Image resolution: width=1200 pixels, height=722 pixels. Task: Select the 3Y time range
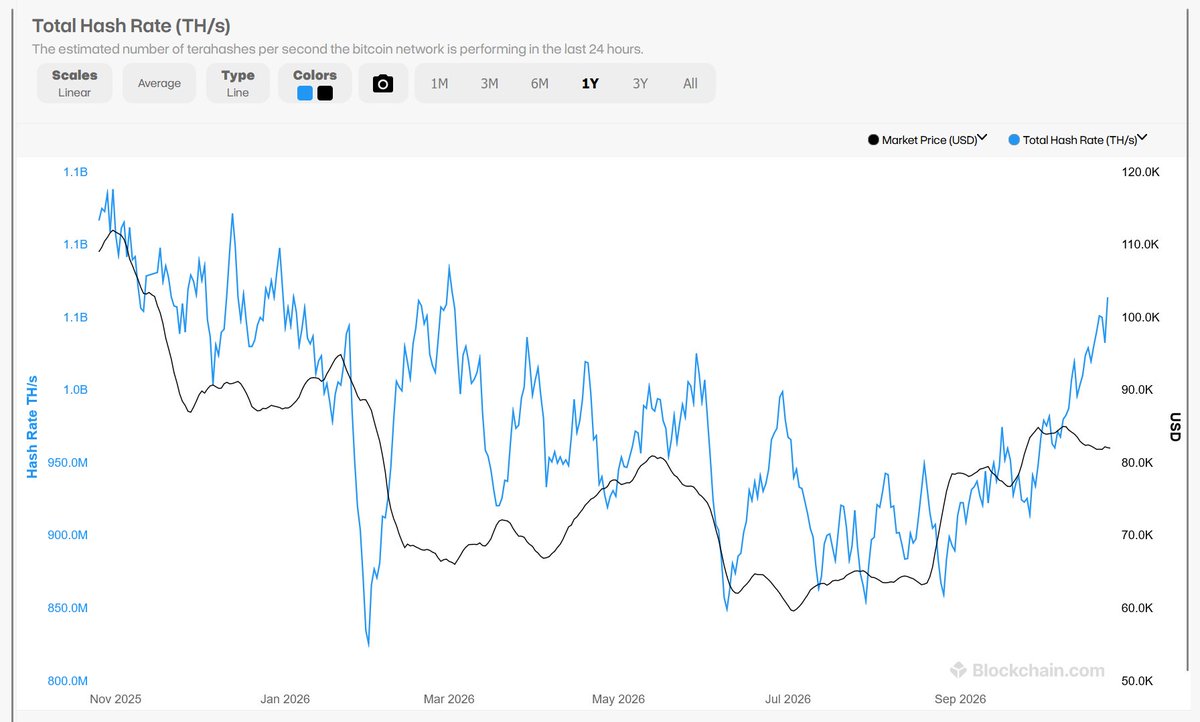pyautogui.click(x=640, y=83)
